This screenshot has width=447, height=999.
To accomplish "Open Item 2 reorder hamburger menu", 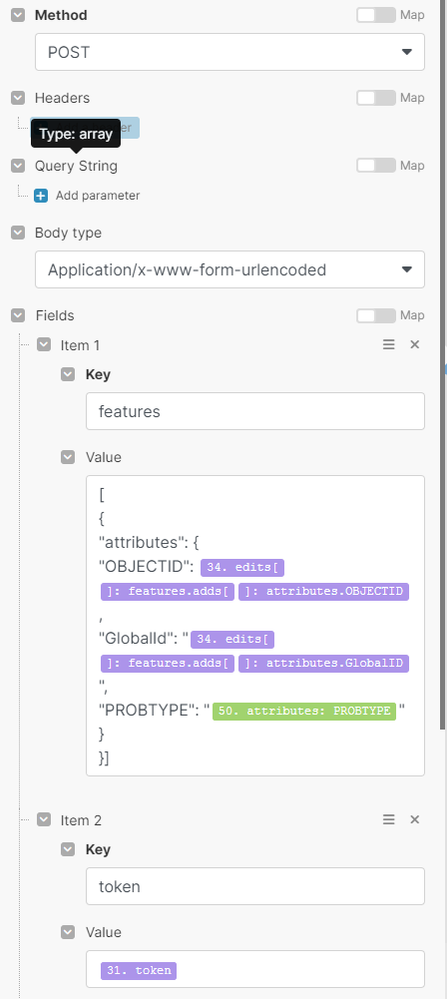I will (388, 820).
